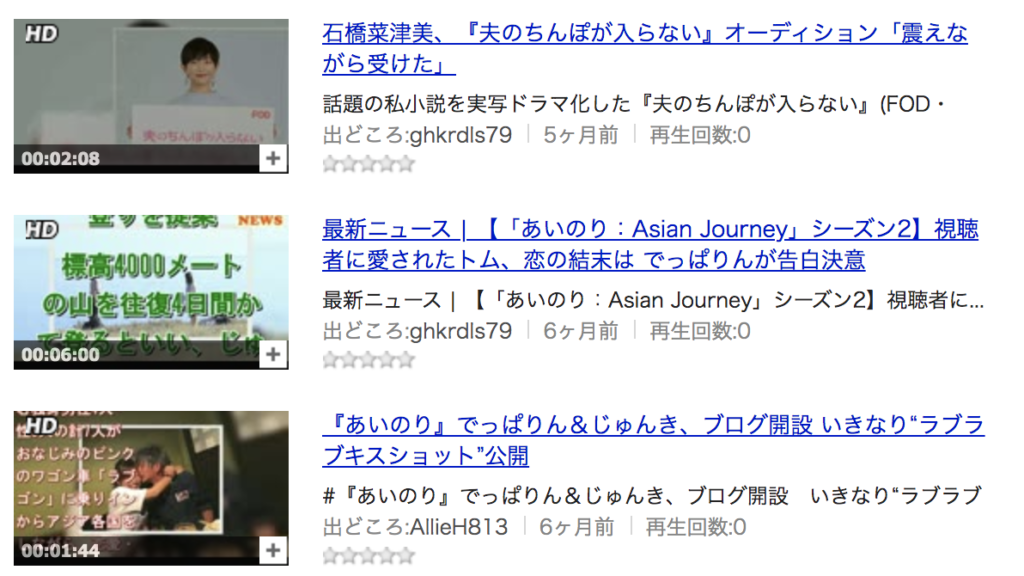Image resolution: width=1024 pixels, height=576 pixels.
Task: Click the 話題の私小説 description text
Action: tap(633, 104)
